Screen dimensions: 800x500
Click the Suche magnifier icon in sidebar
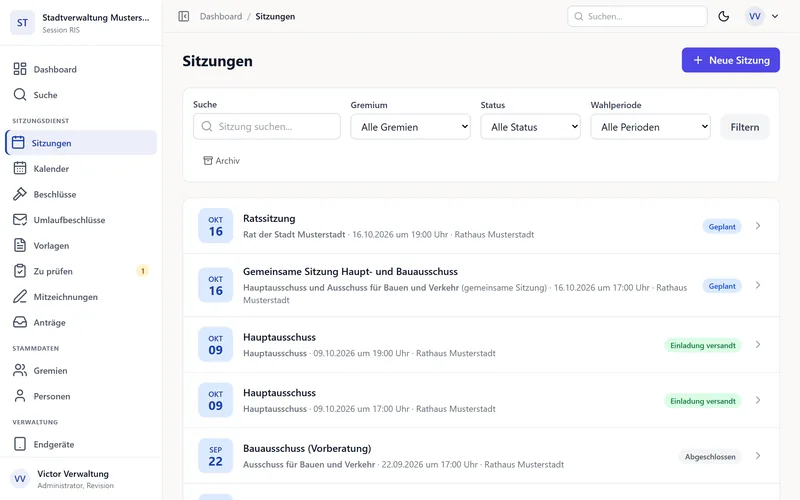tap(20, 95)
